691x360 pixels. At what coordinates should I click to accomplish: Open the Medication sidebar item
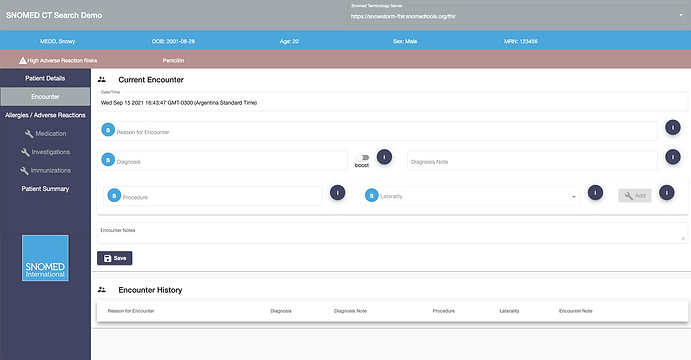pos(45,134)
